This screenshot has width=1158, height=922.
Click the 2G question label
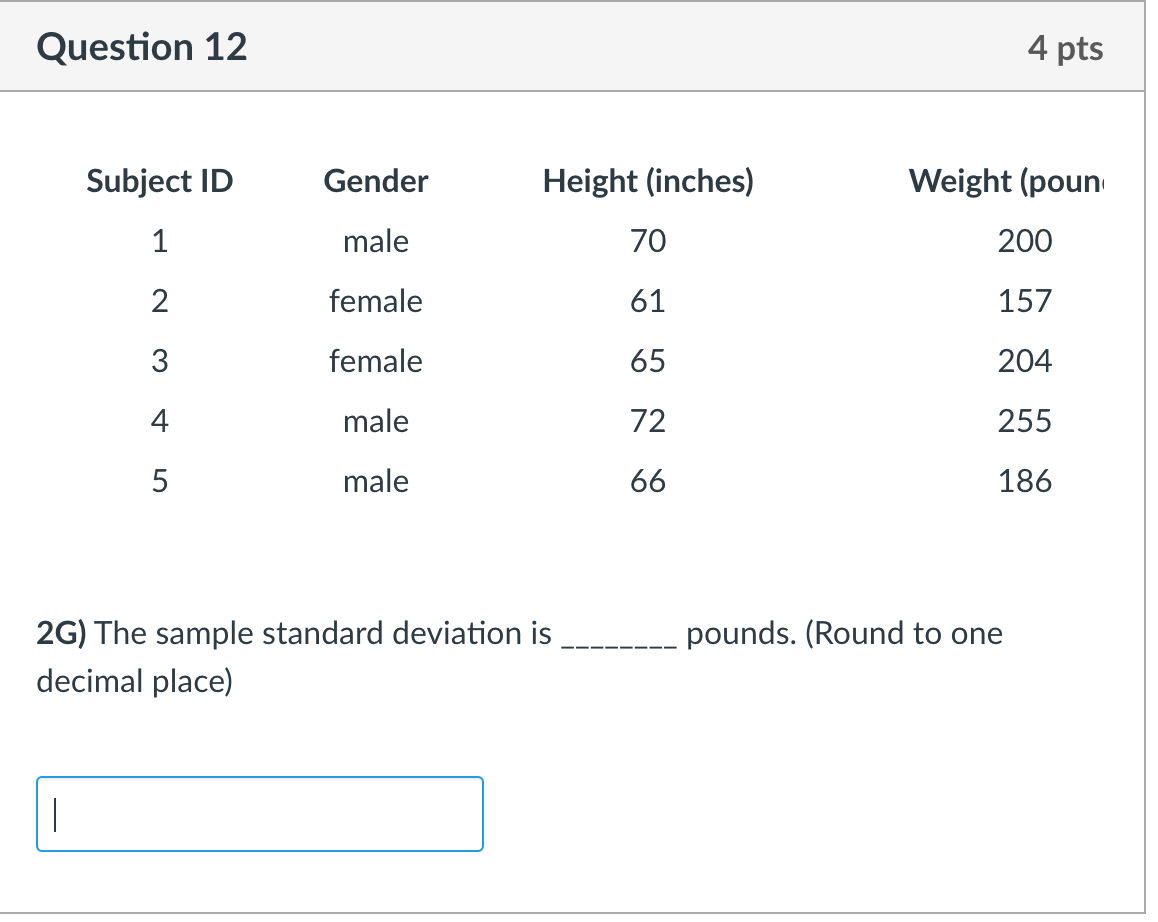point(62,633)
